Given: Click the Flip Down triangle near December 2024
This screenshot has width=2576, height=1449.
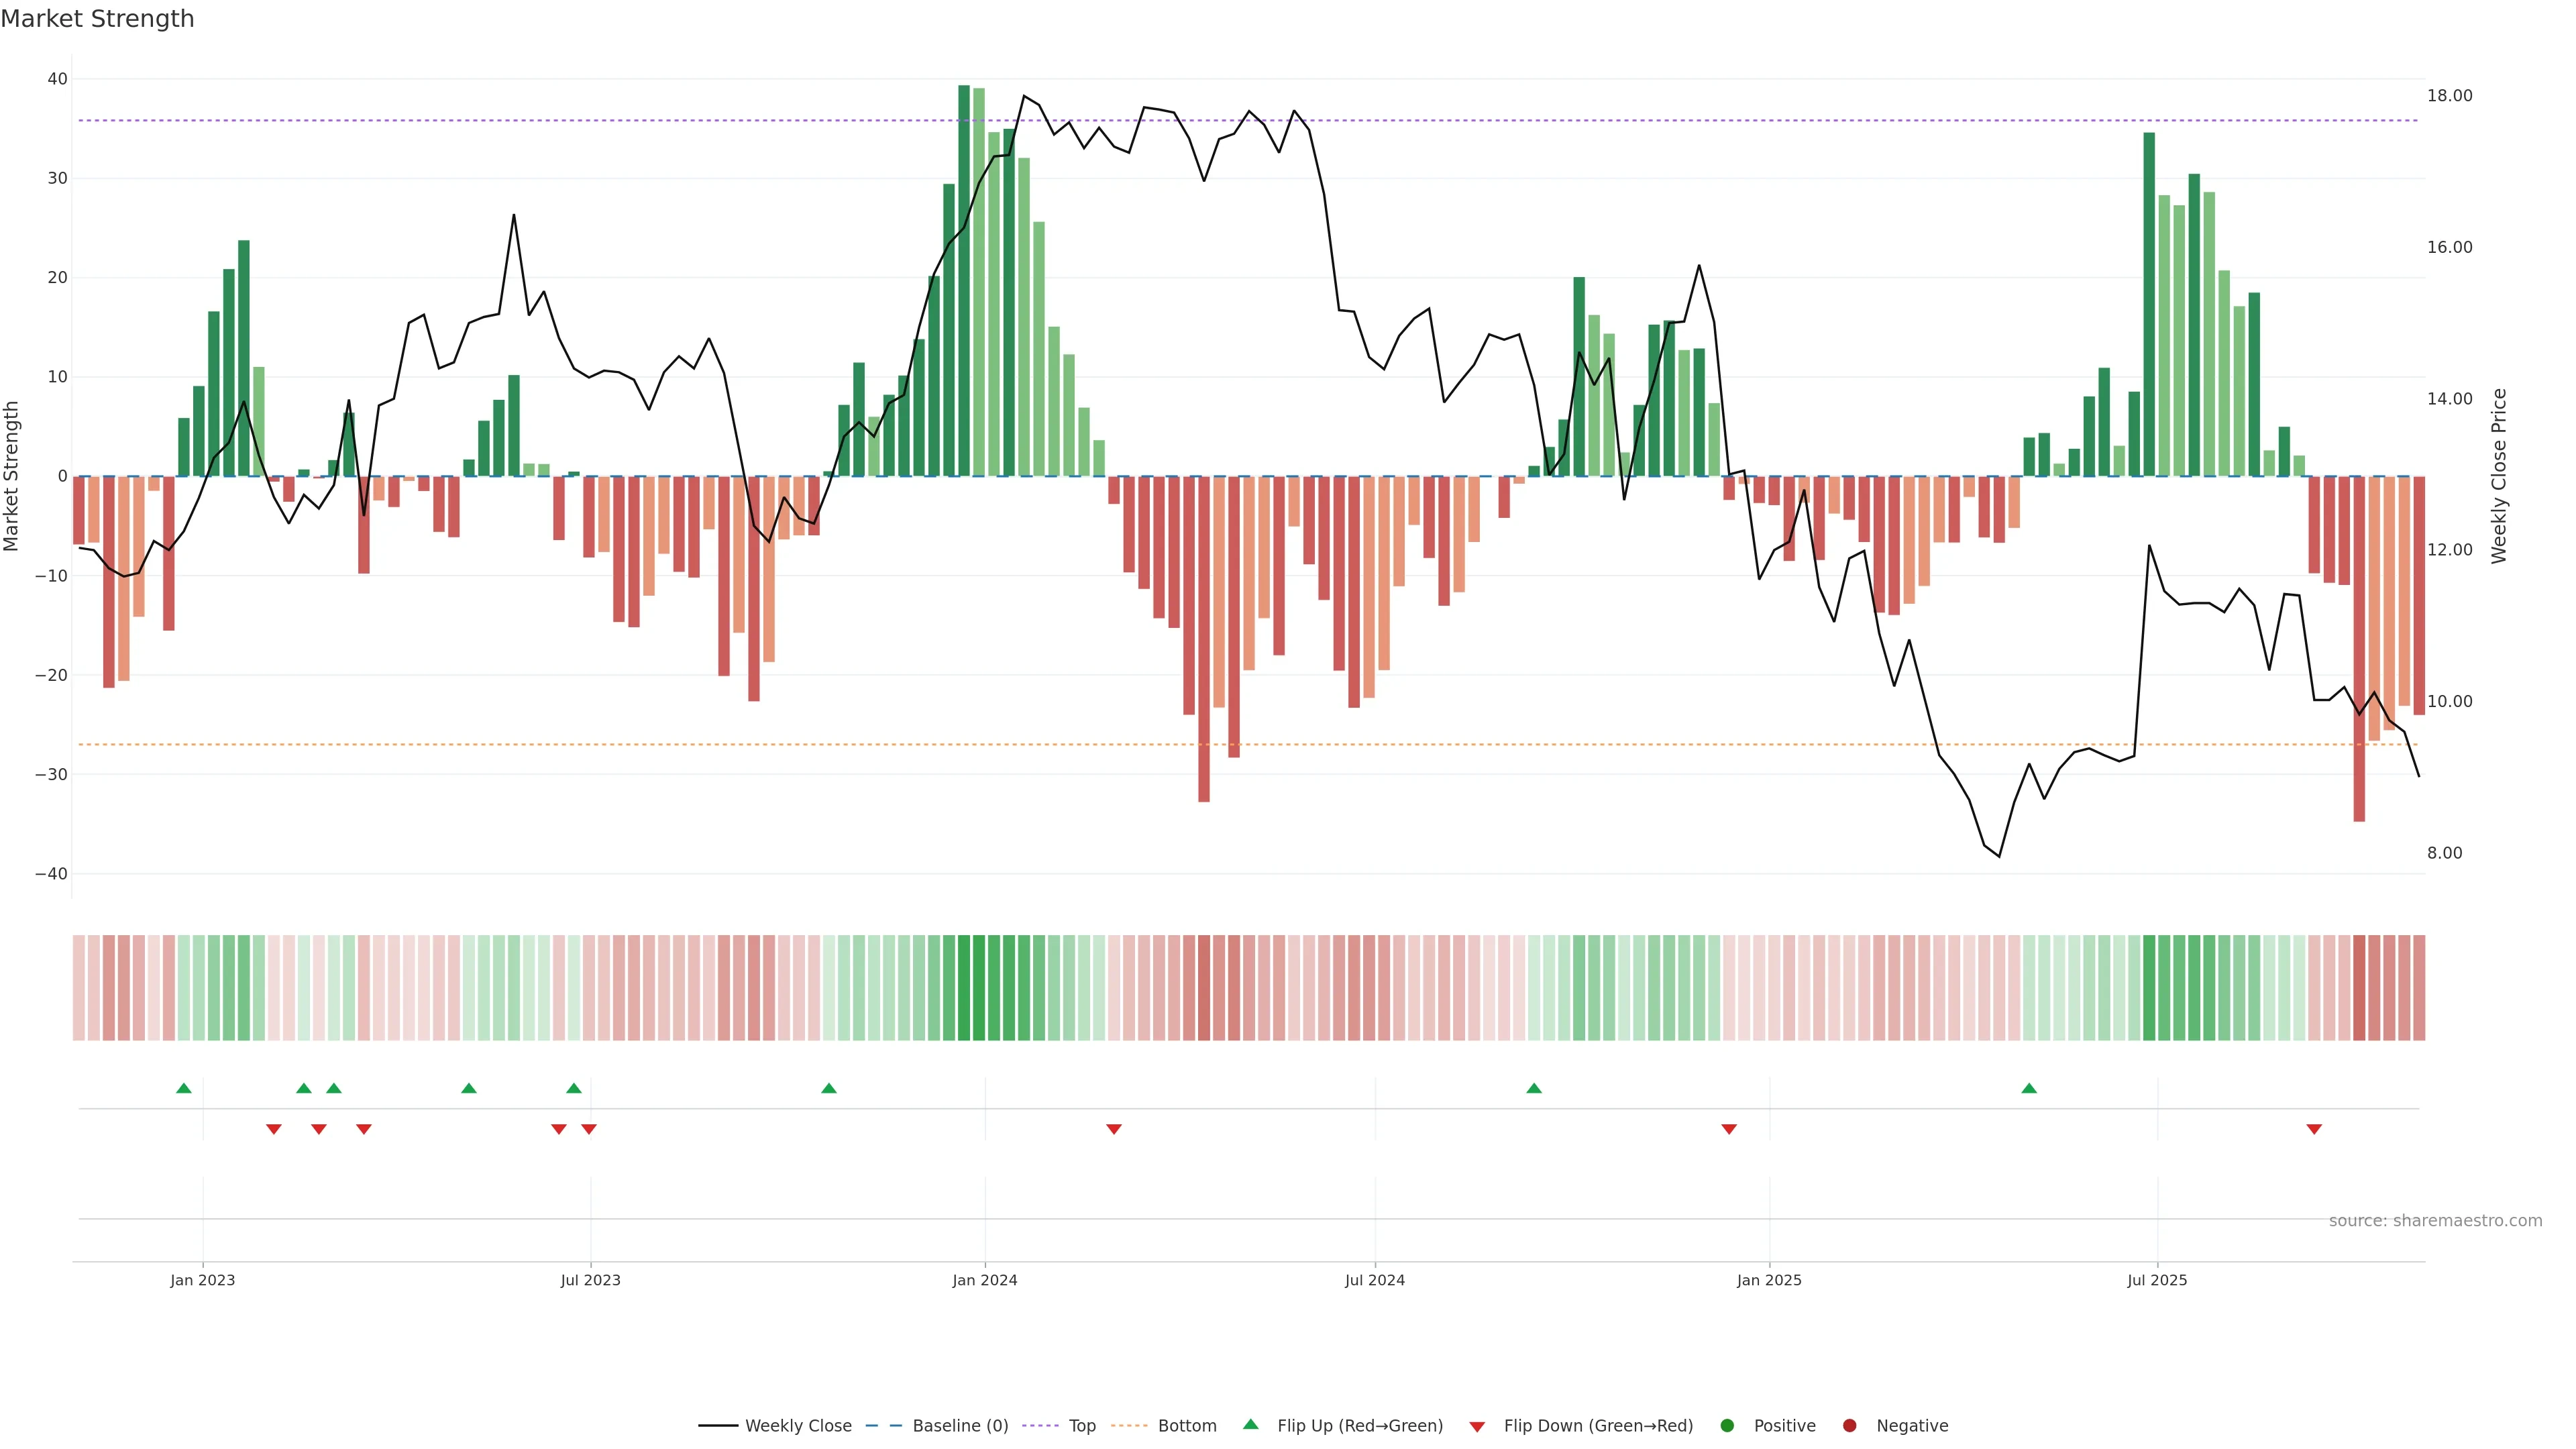Looking at the screenshot, I should pos(1729,1129).
